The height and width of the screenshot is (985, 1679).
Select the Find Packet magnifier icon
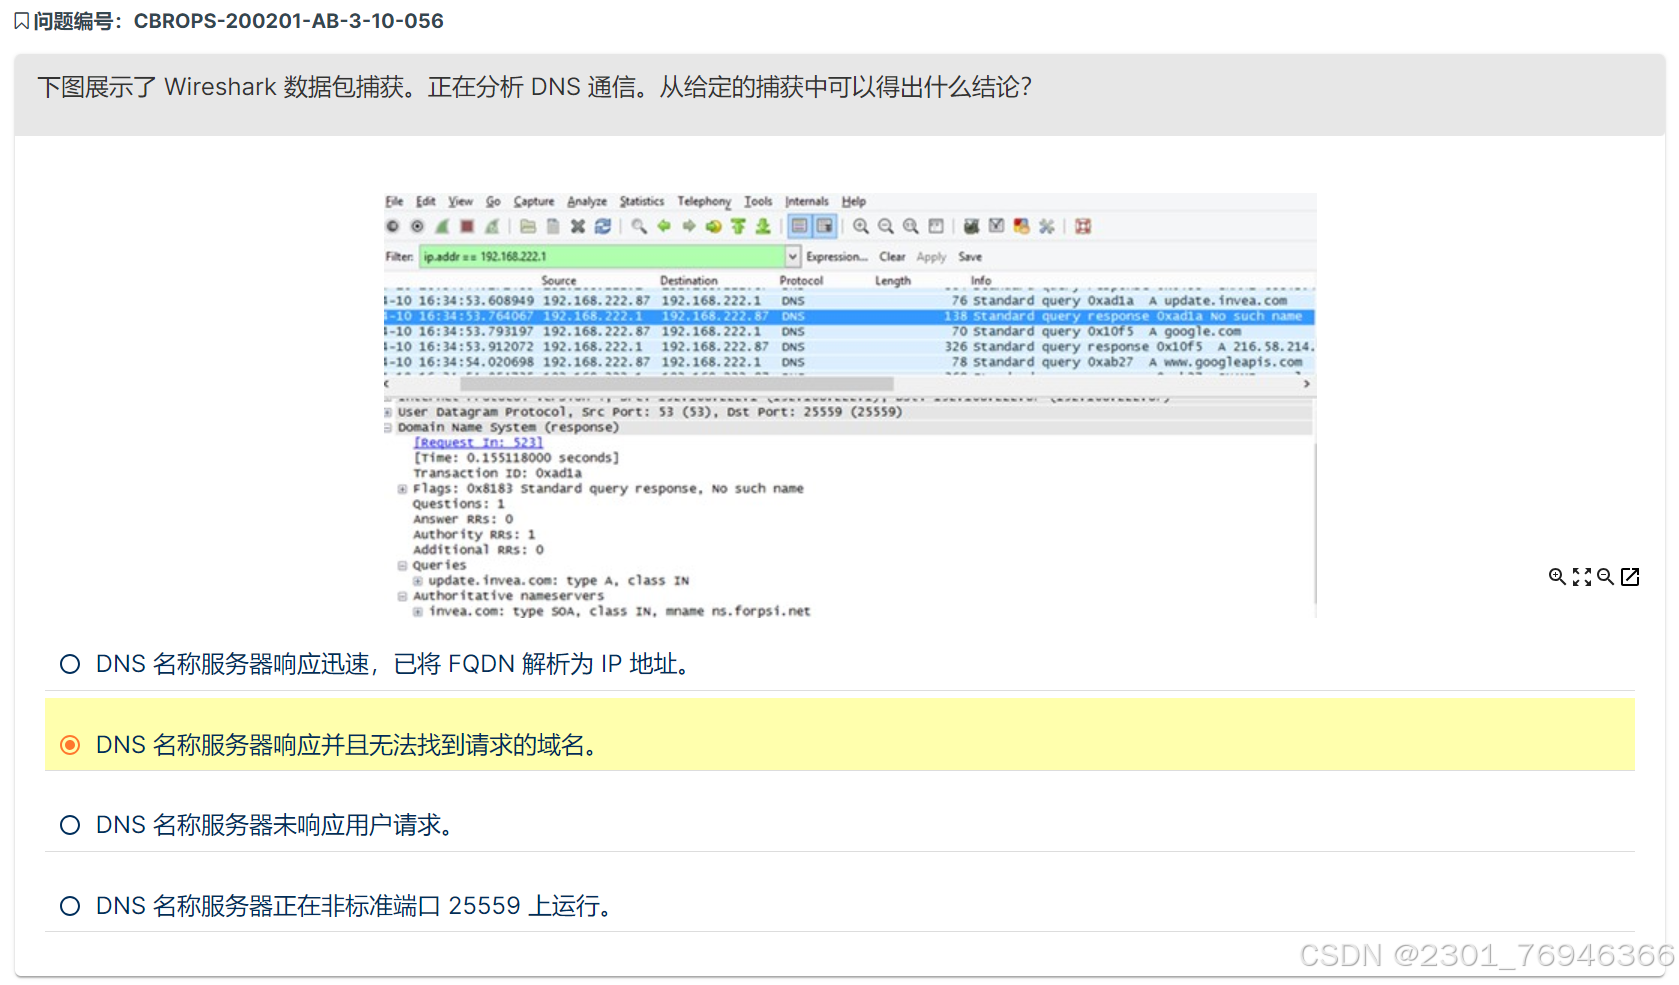pyautogui.click(x=638, y=226)
